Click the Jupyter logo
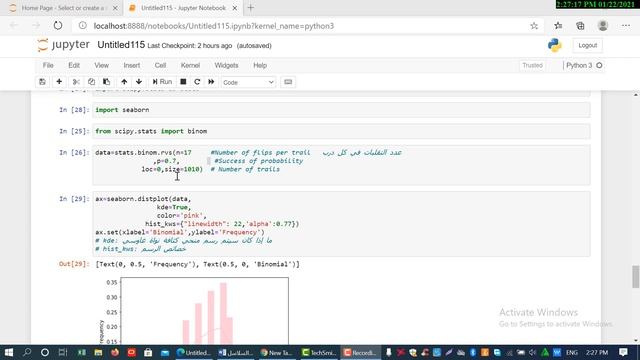Screen dimensions: 640x360 [63, 45]
